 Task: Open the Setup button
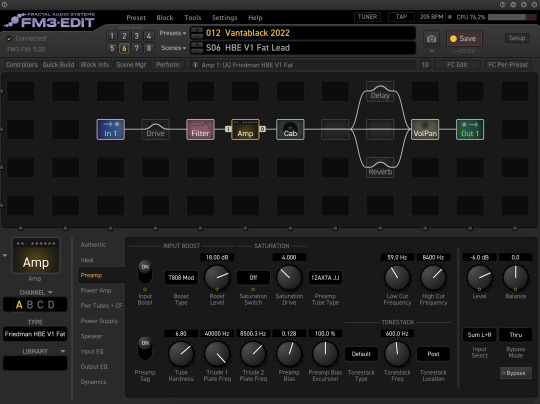pyautogui.click(x=517, y=38)
